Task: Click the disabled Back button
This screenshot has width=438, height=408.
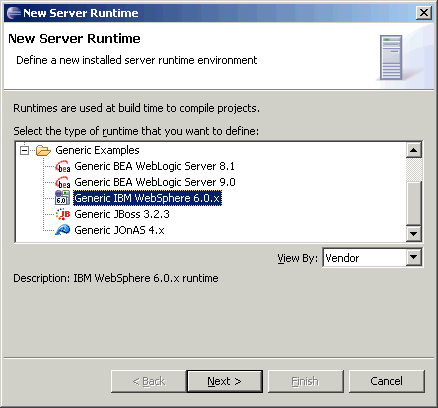Action: [148, 381]
